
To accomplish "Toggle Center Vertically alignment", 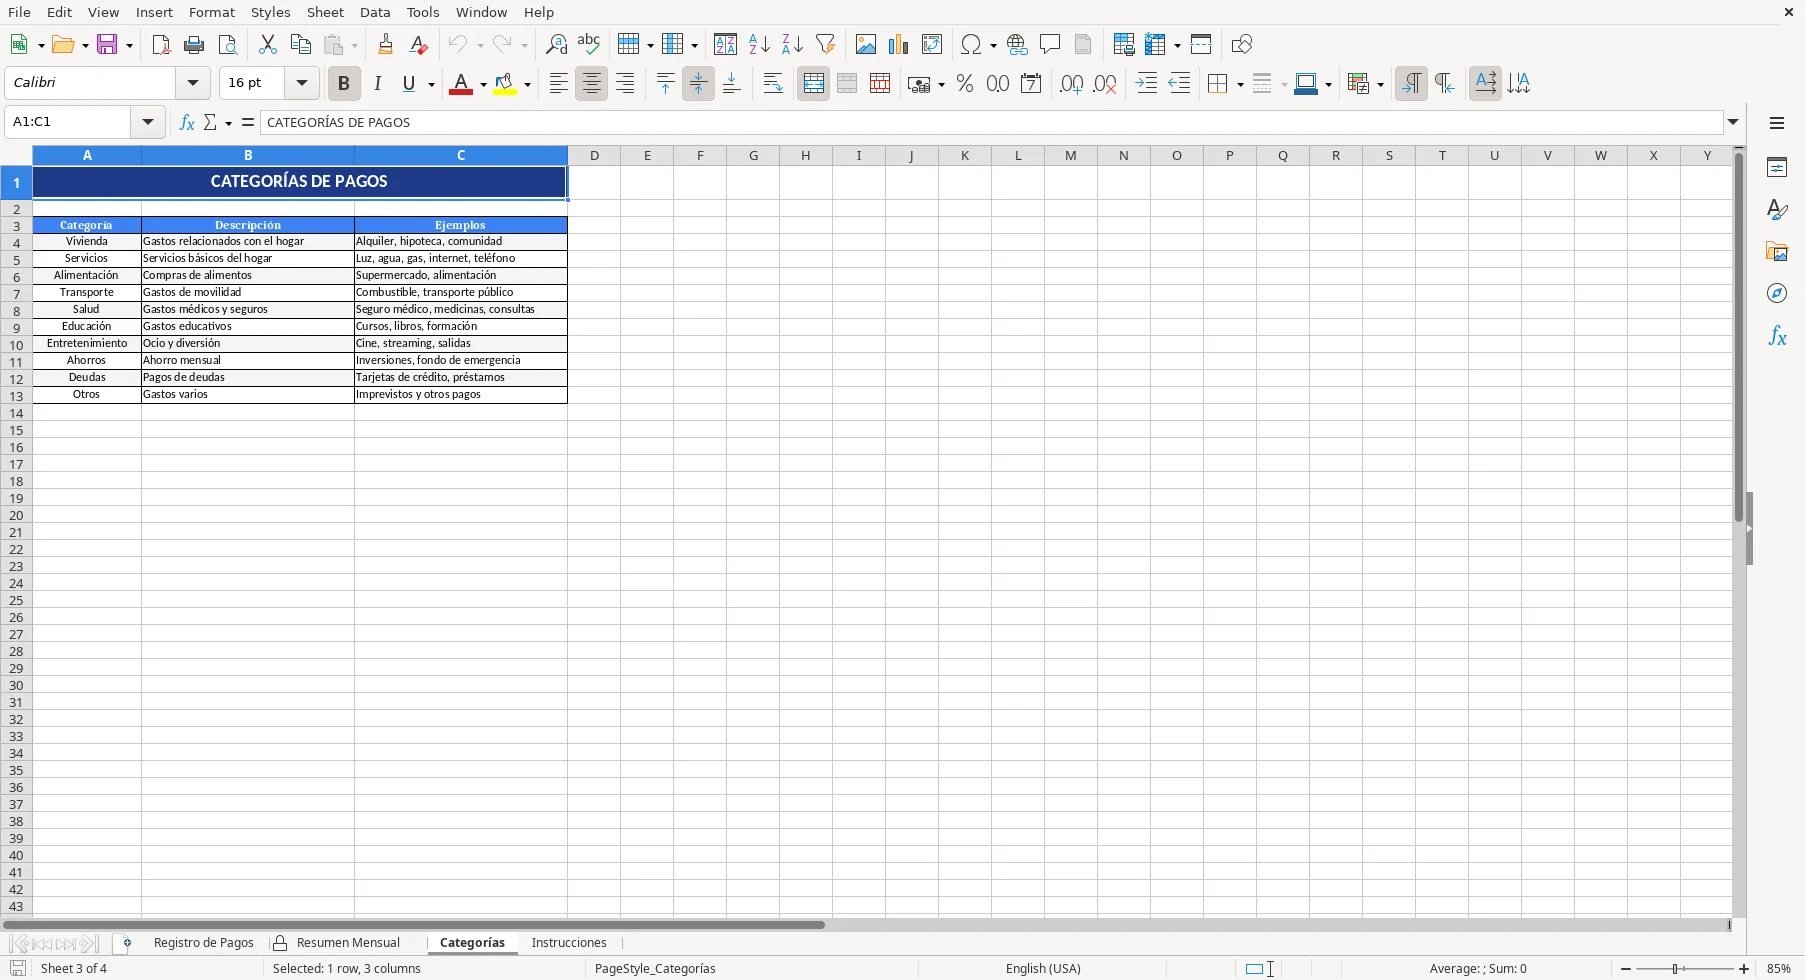I will (x=698, y=83).
